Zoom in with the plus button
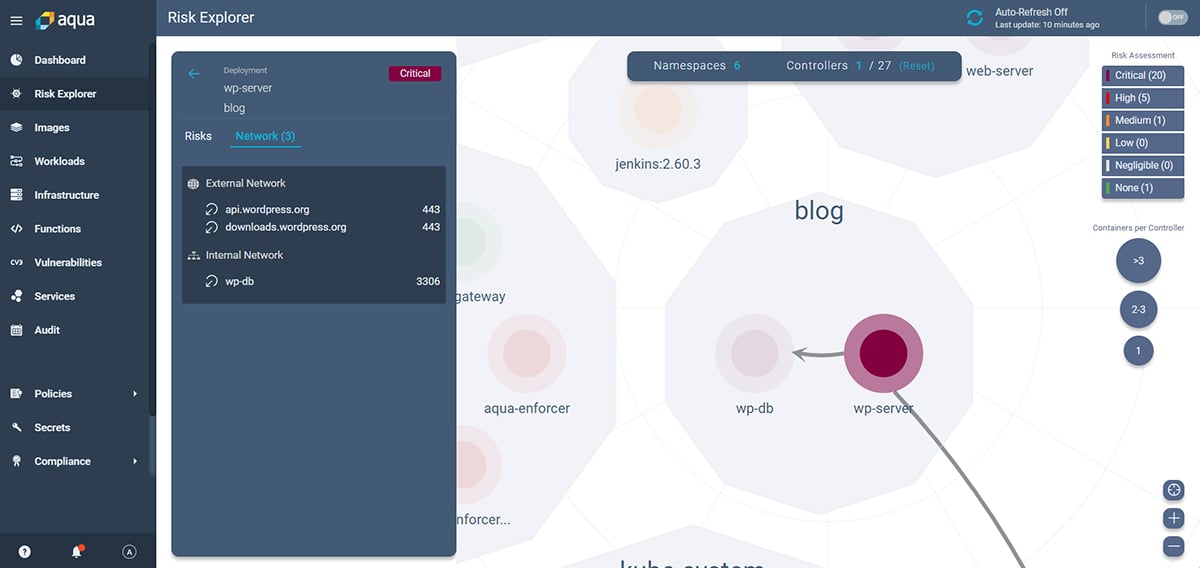The height and width of the screenshot is (568, 1200). point(1174,518)
